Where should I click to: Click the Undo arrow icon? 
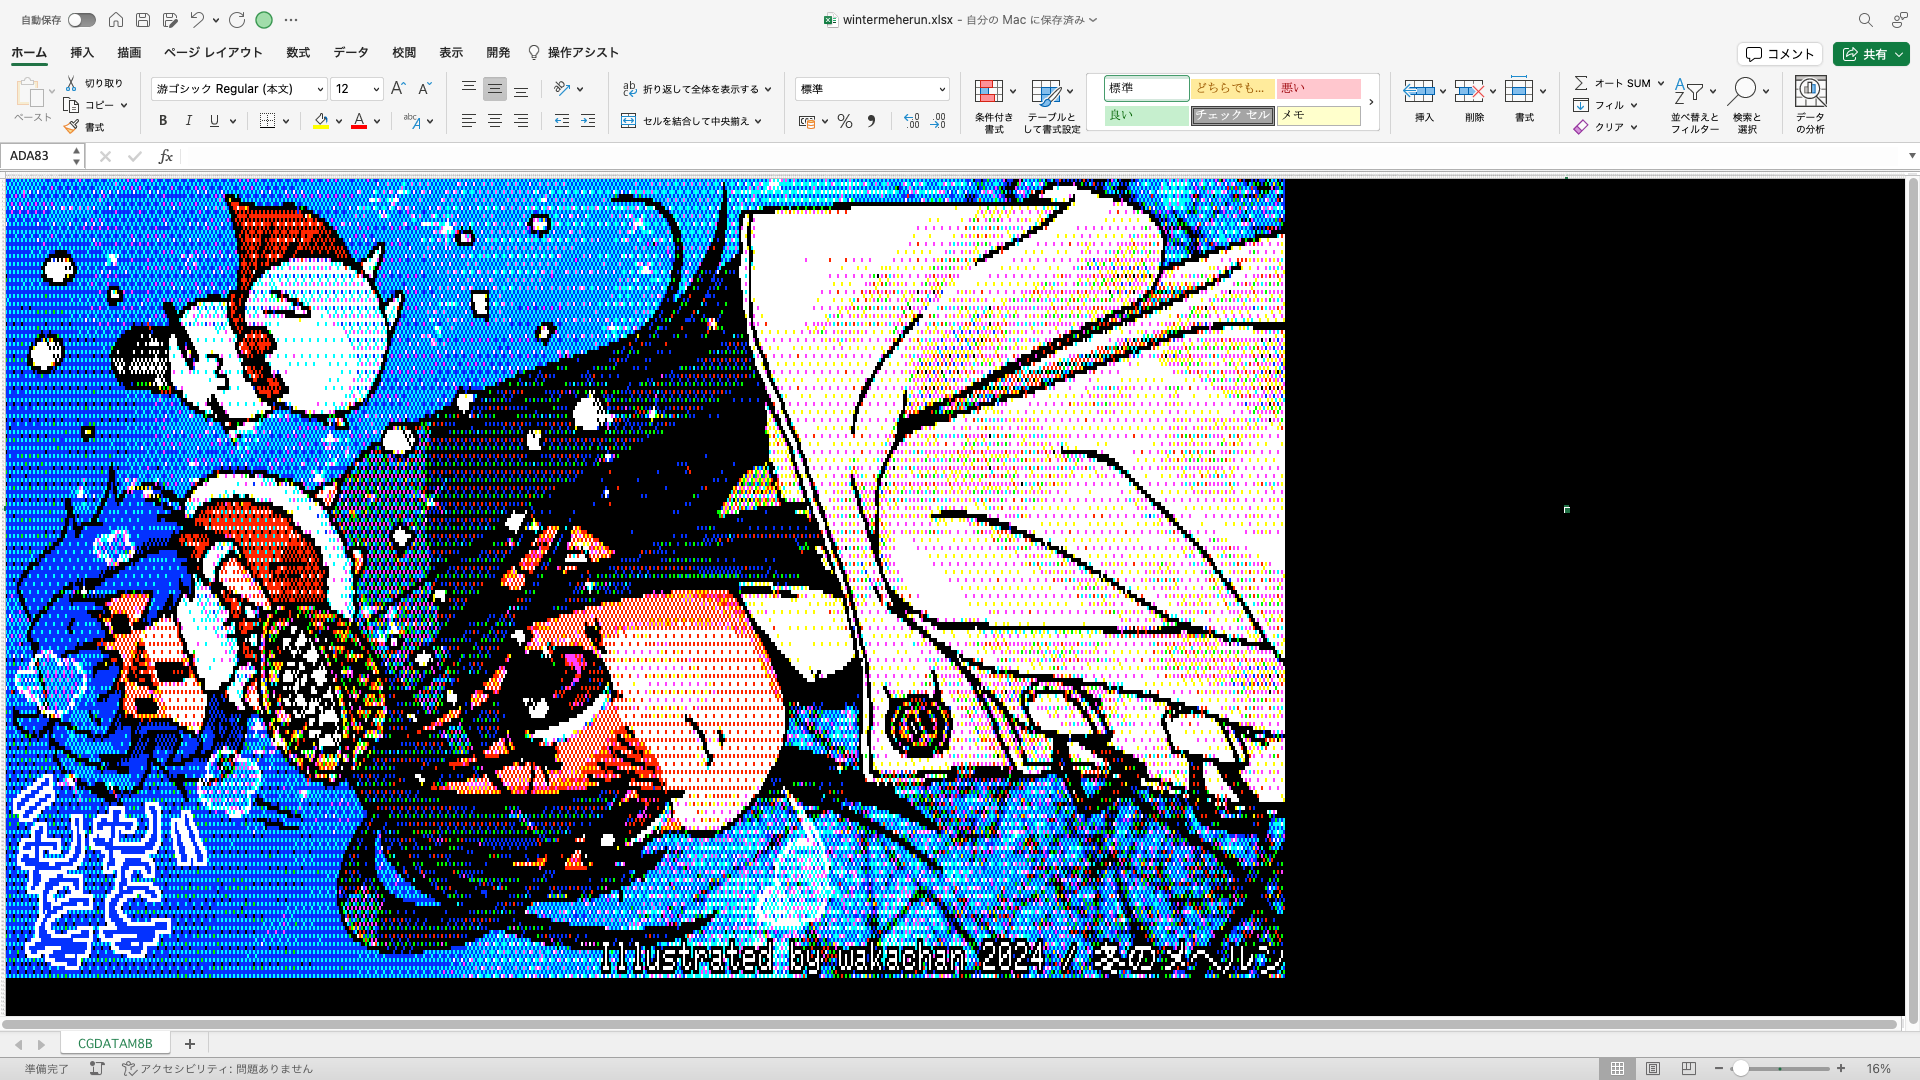coord(197,20)
